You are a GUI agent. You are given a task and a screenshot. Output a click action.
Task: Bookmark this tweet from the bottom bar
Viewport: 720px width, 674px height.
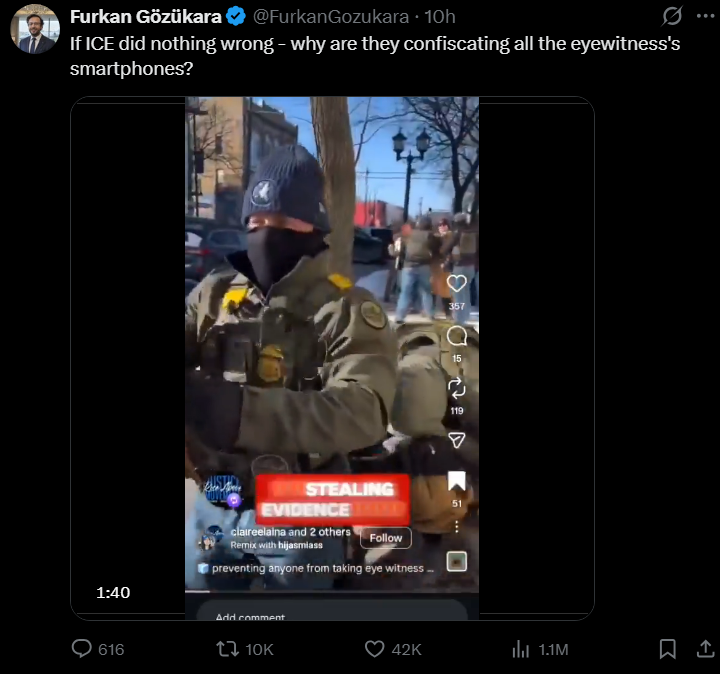667,649
